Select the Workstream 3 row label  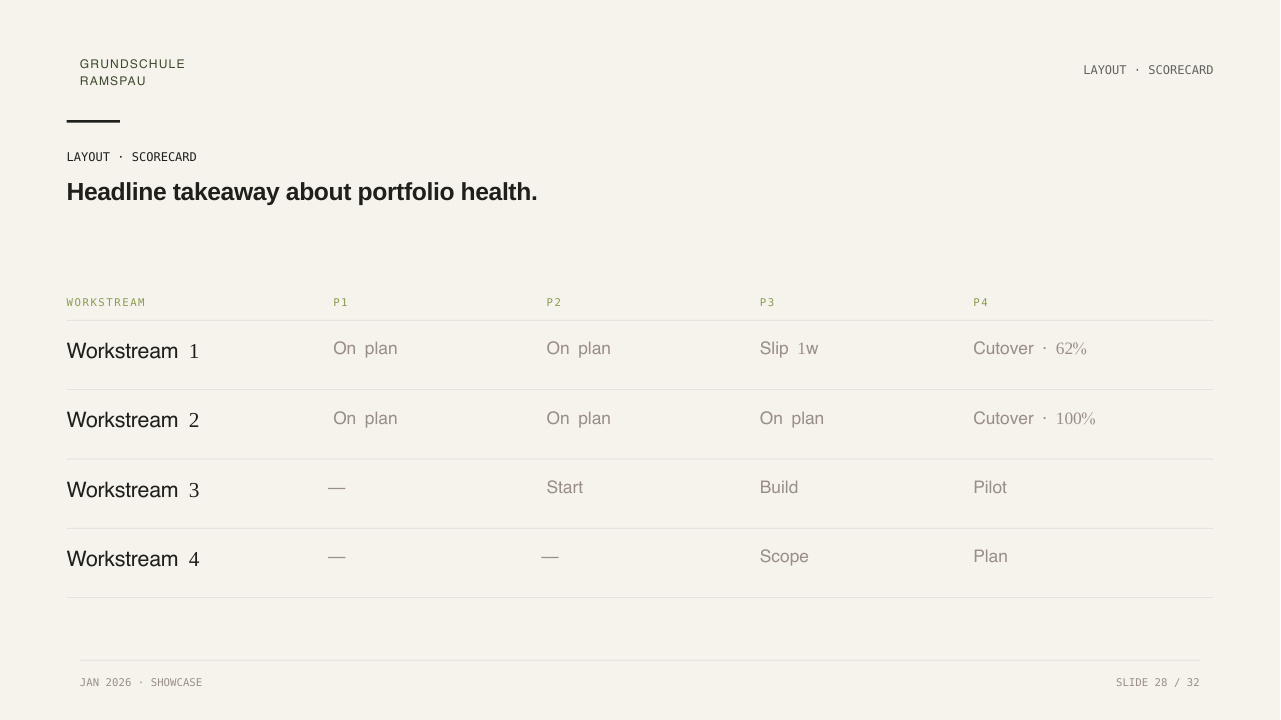pos(133,490)
